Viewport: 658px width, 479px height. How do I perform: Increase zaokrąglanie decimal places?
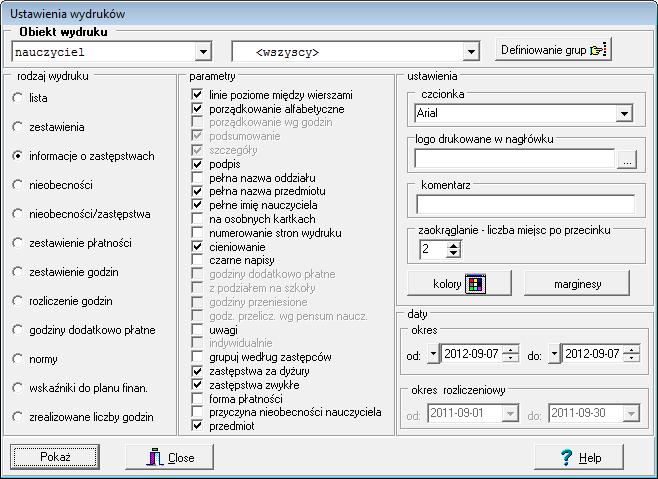tap(453, 245)
